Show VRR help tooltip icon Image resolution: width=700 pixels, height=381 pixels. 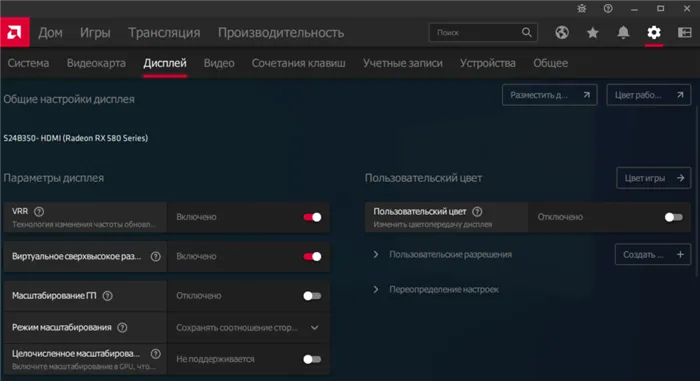[39, 211]
